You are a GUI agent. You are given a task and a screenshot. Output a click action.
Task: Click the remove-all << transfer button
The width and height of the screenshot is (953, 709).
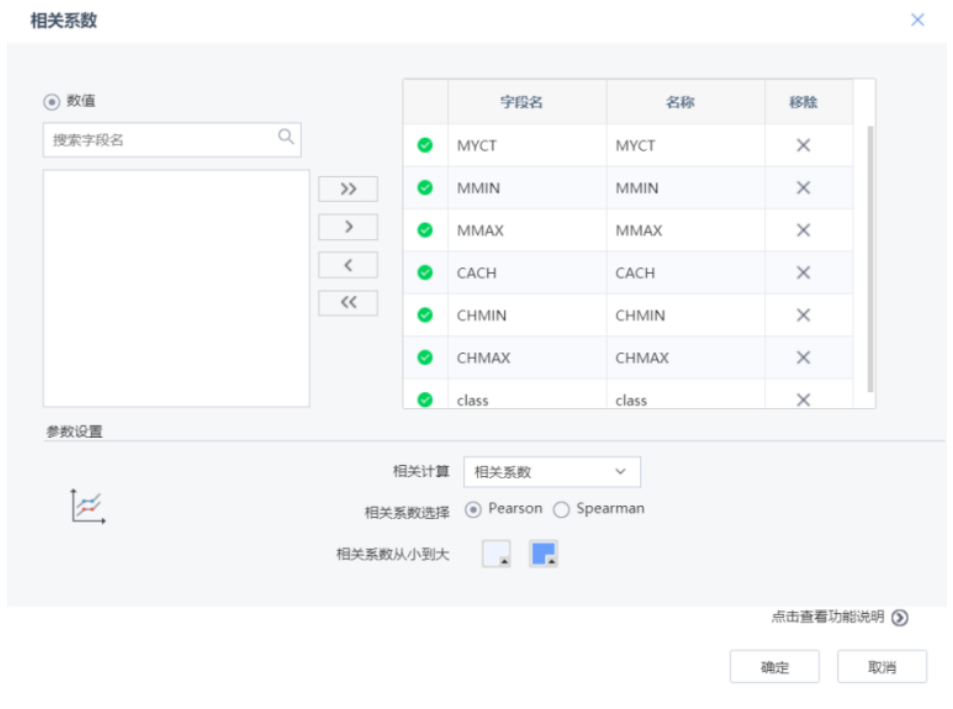click(x=347, y=302)
